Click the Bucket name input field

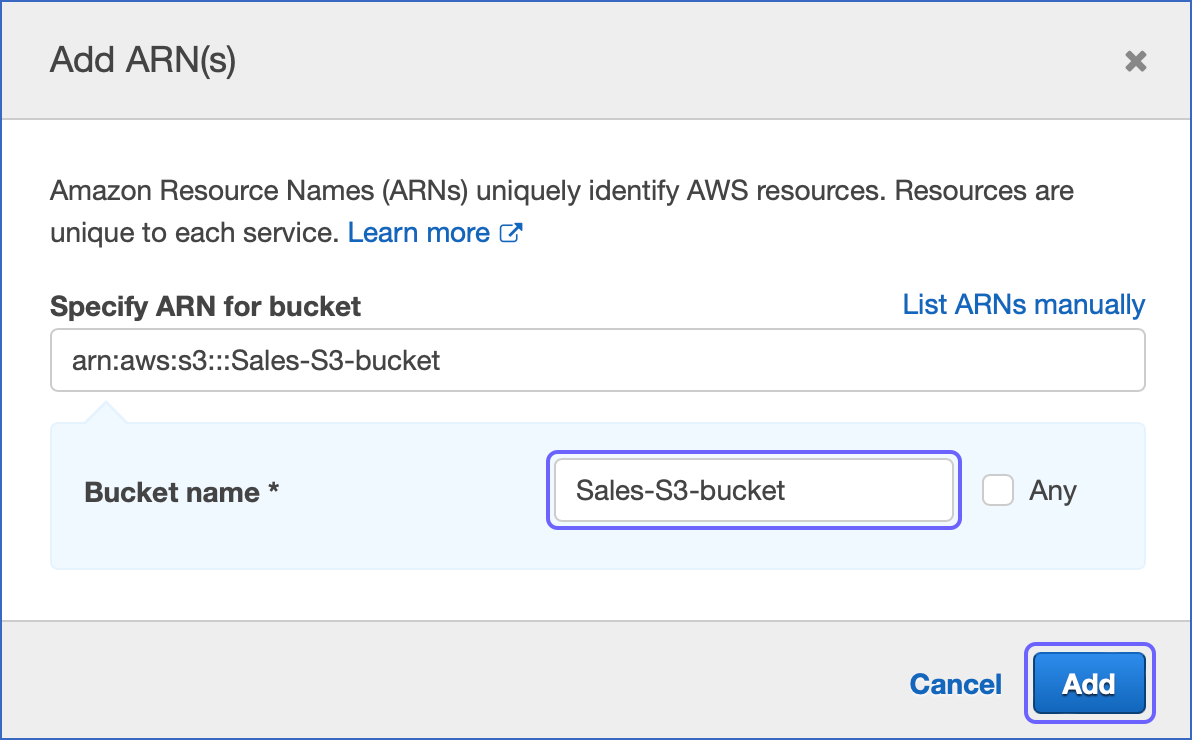753,490
